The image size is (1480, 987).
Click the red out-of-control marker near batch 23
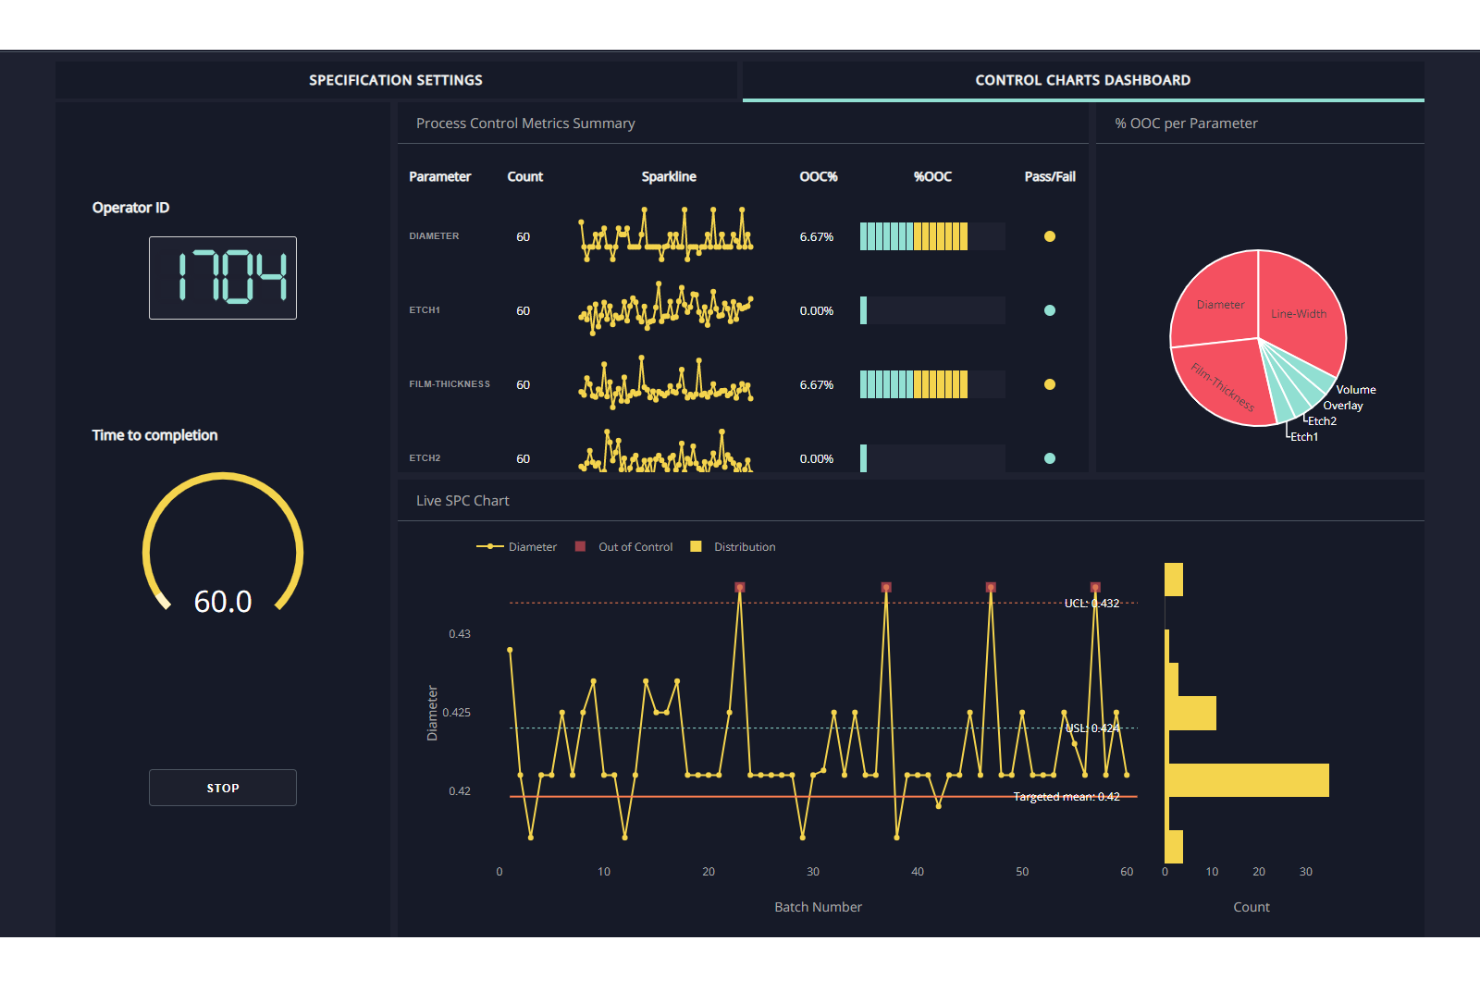click(x=740, y=588)
